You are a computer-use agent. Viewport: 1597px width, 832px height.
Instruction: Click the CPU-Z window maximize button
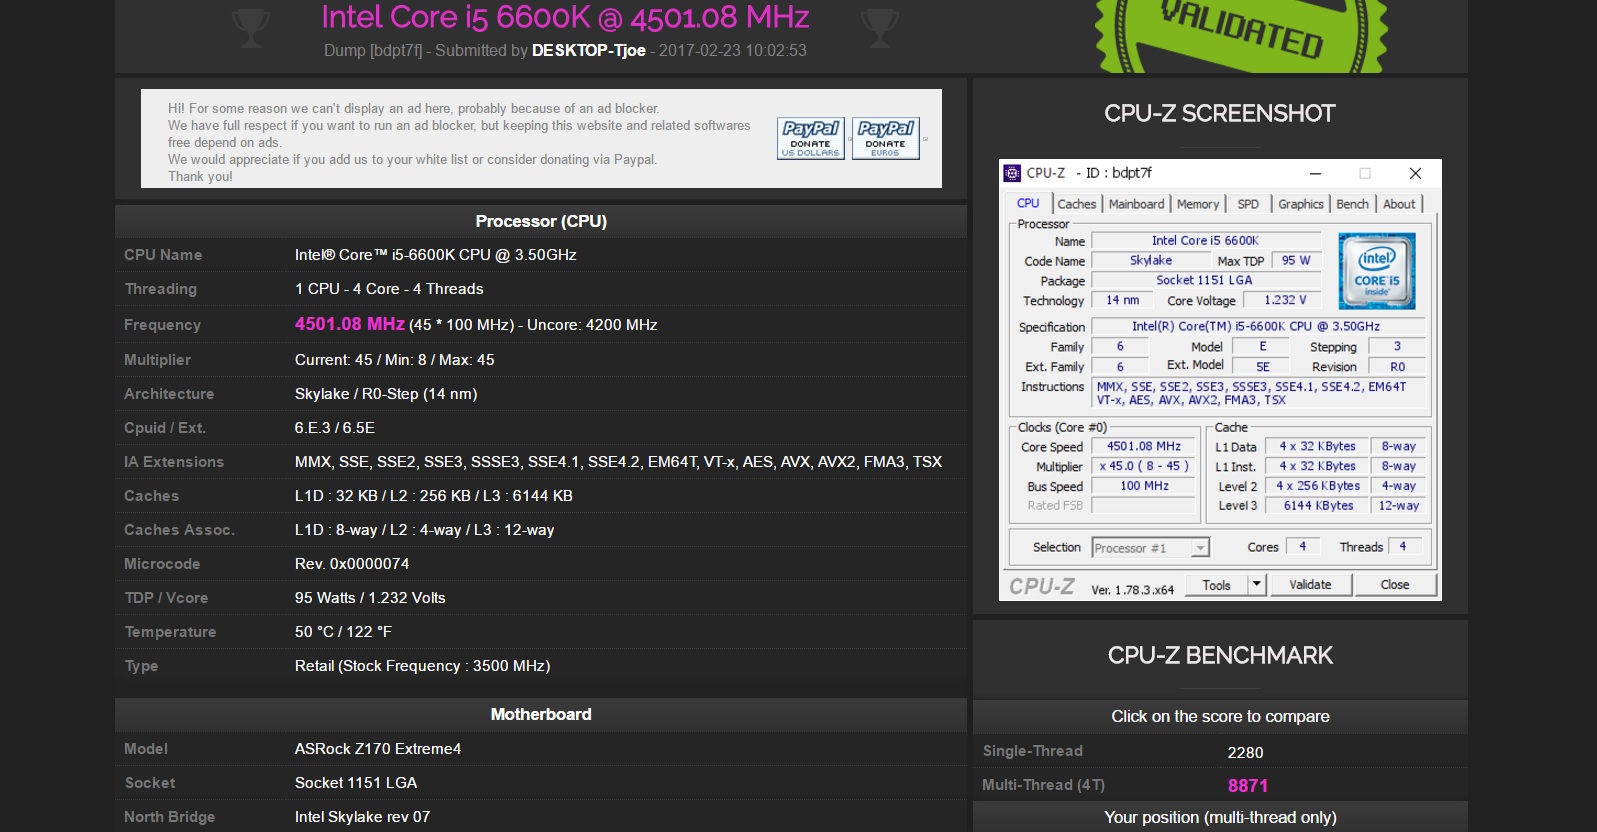1365,173
